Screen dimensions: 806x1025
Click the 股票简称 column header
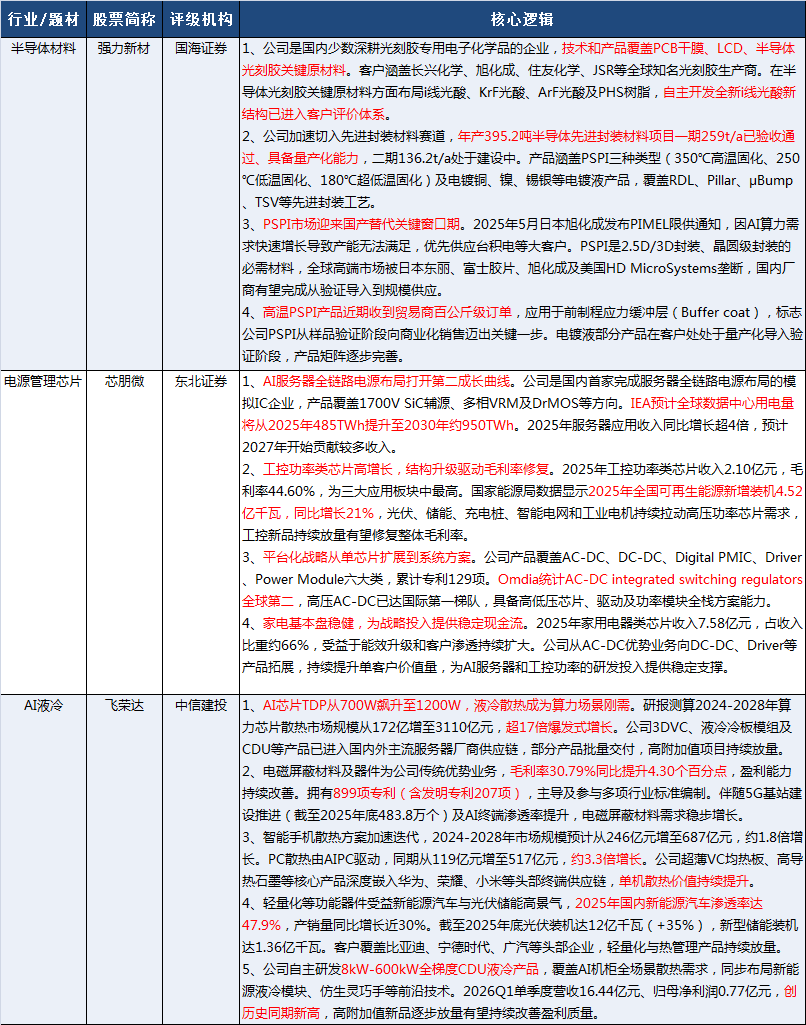point(124,19)
